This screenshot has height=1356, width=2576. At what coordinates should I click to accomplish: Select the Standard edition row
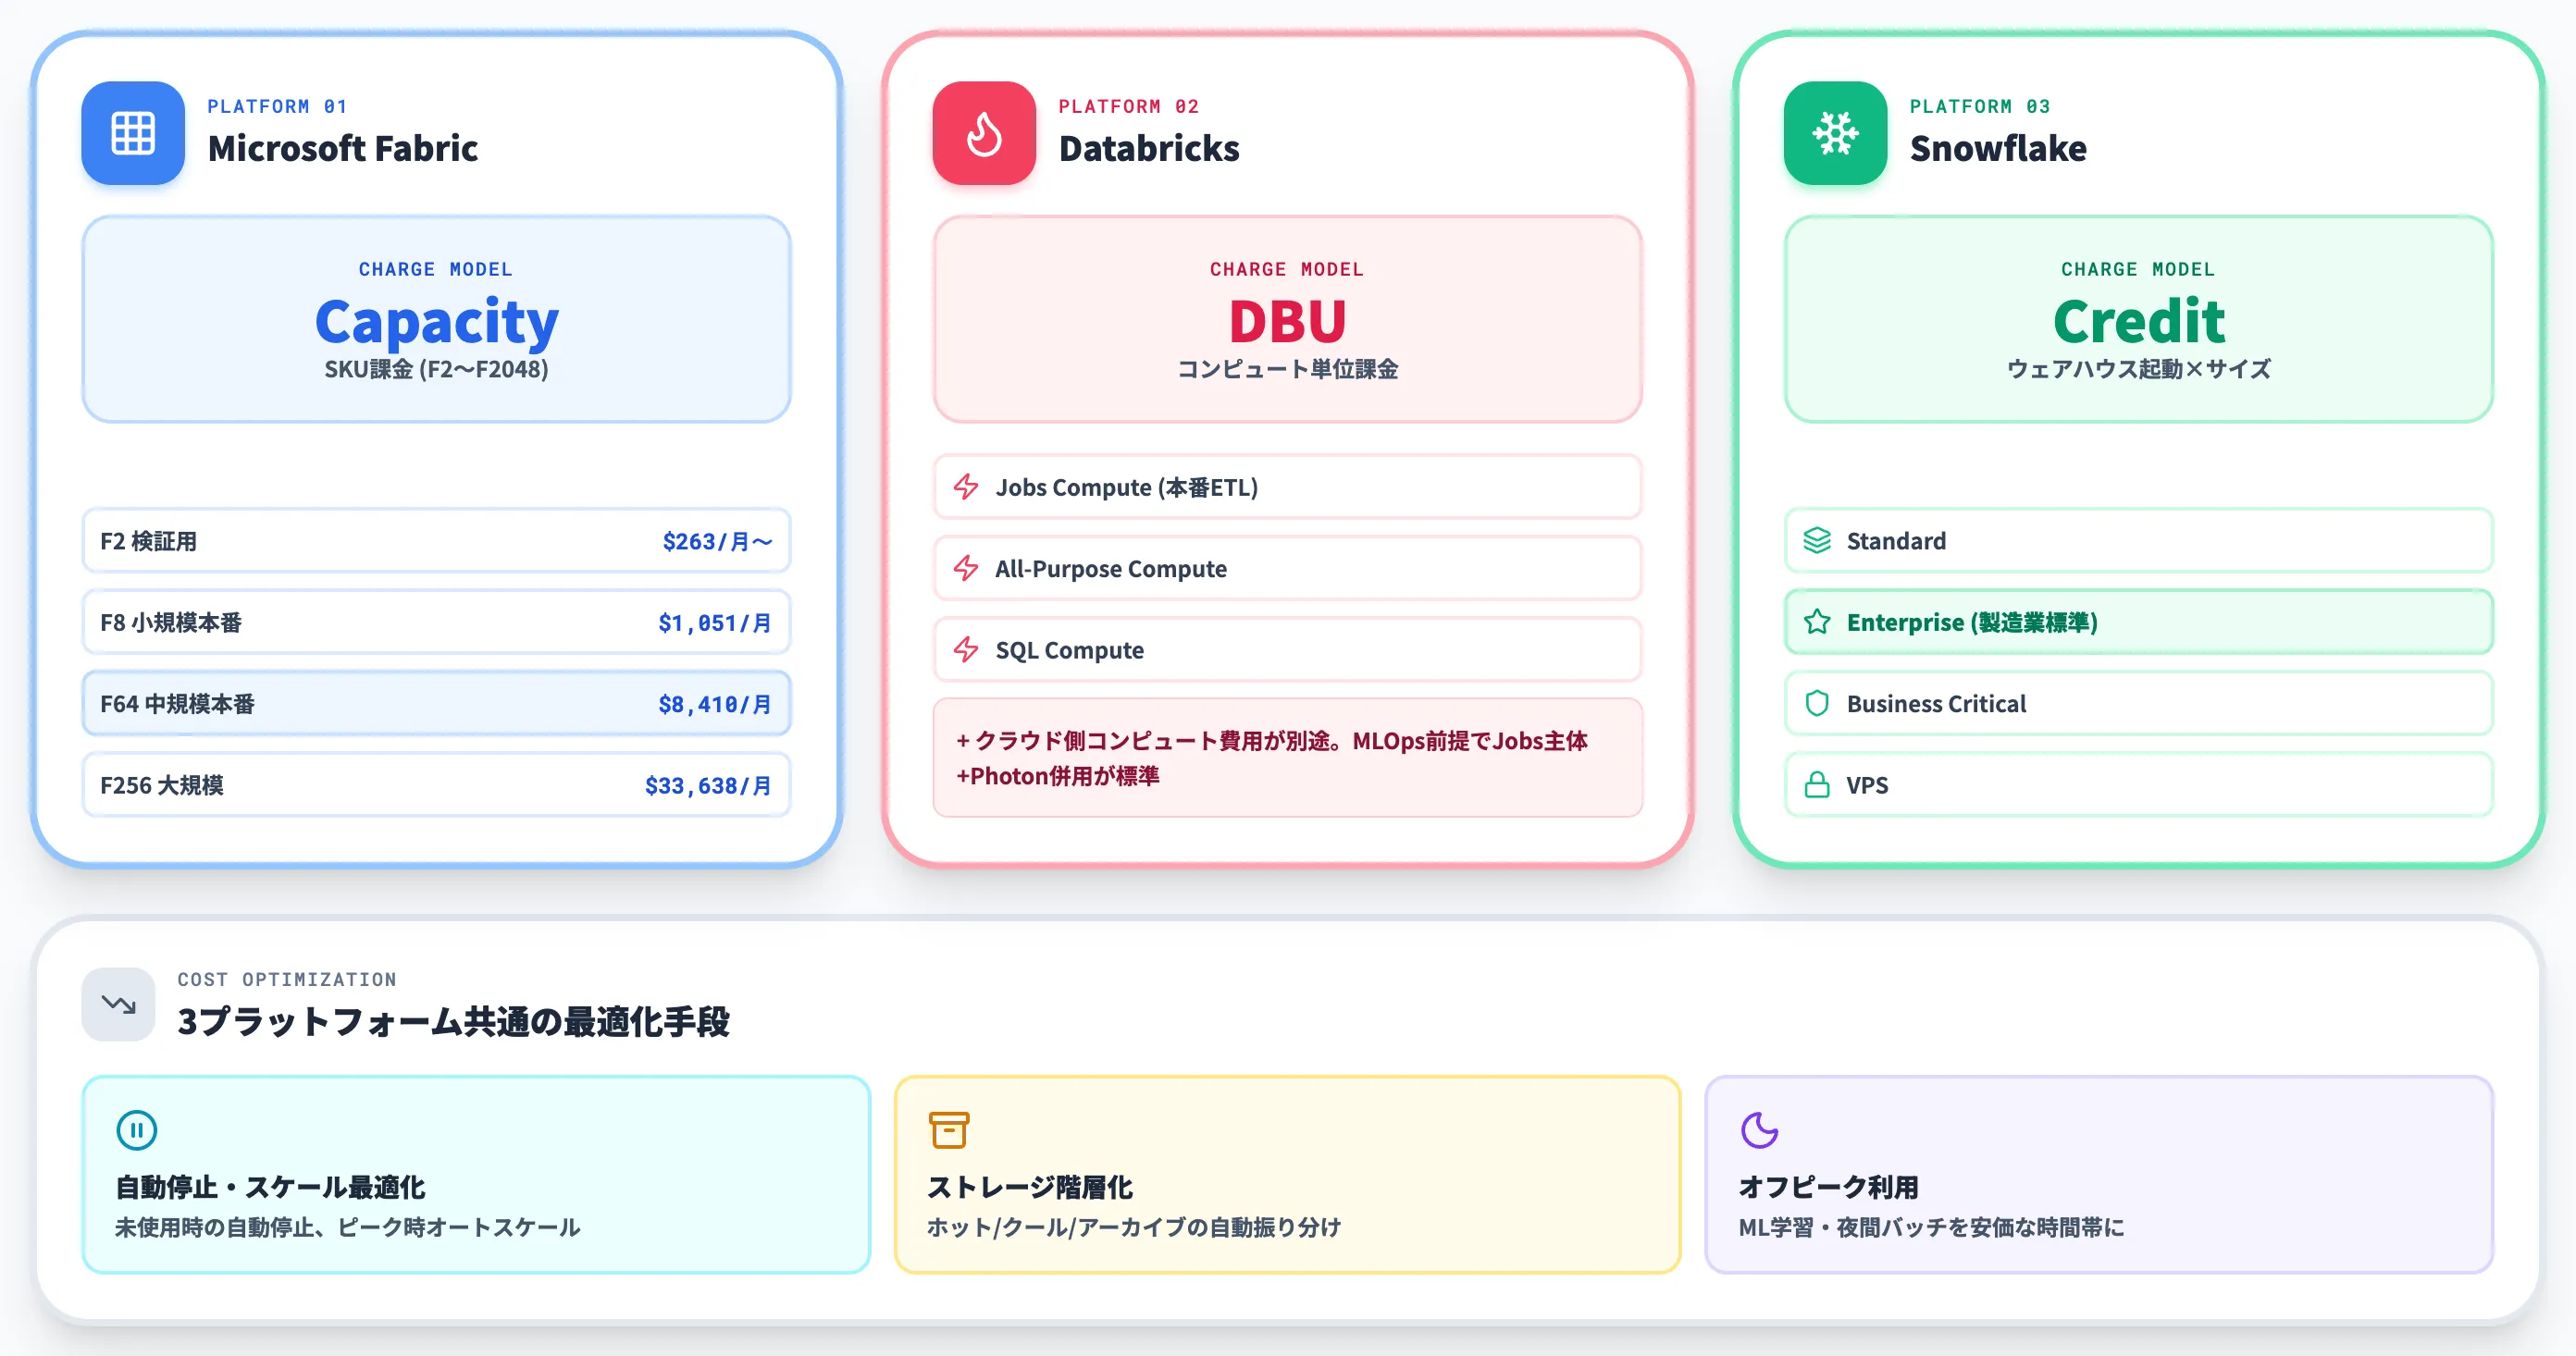pos(2138,541)
